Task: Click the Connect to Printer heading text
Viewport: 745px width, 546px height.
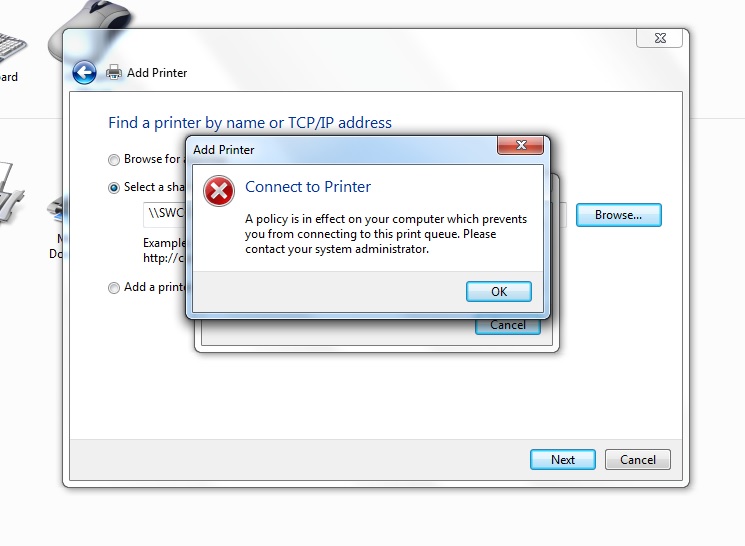Action: 308,187
